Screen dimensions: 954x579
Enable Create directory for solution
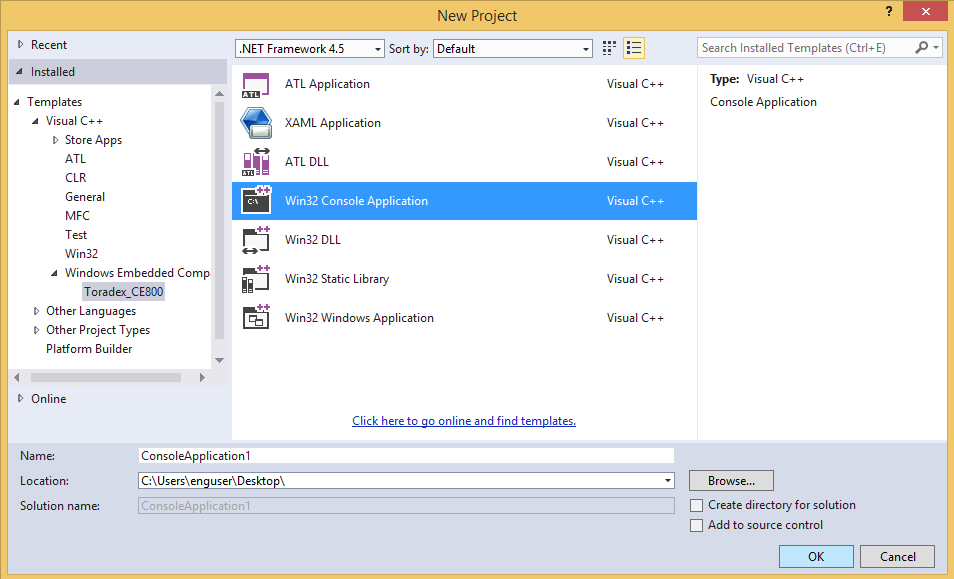point(696,505)
